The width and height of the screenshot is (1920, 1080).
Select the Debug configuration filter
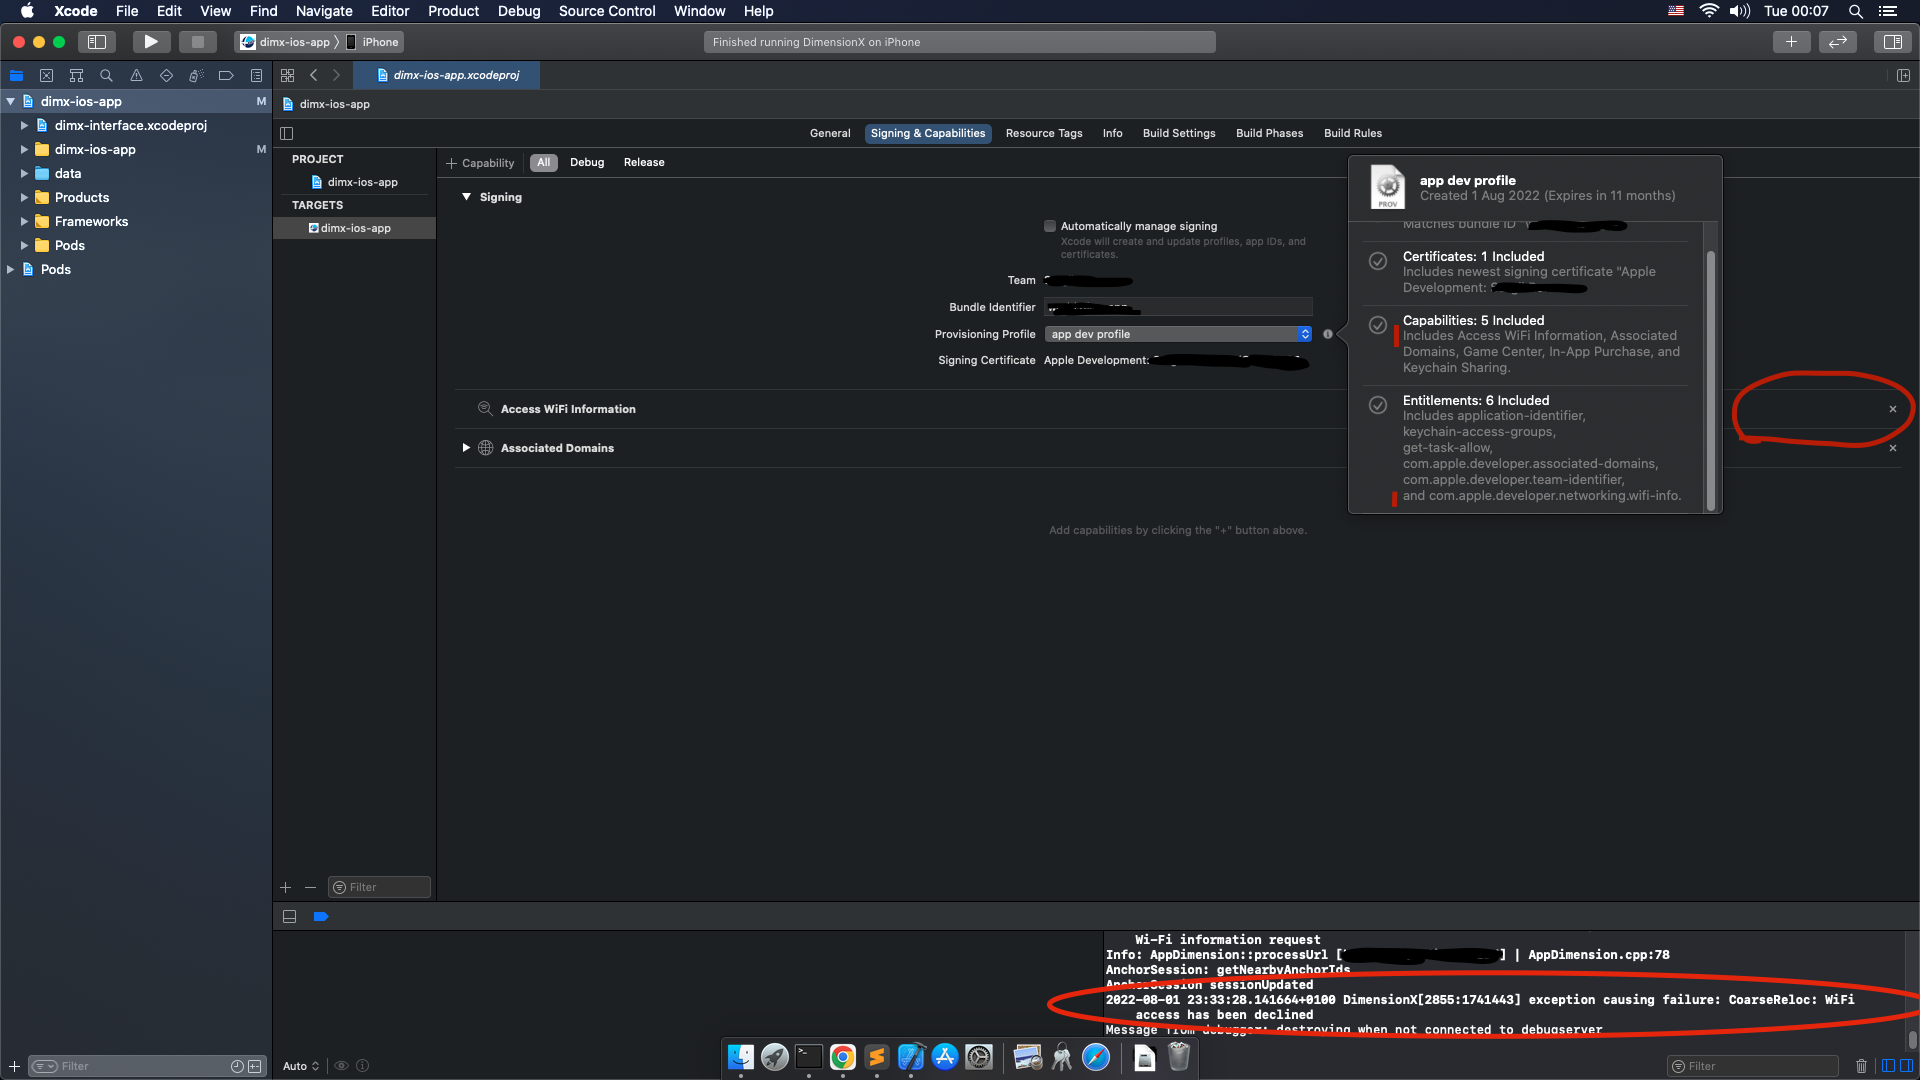coord(587,162)
